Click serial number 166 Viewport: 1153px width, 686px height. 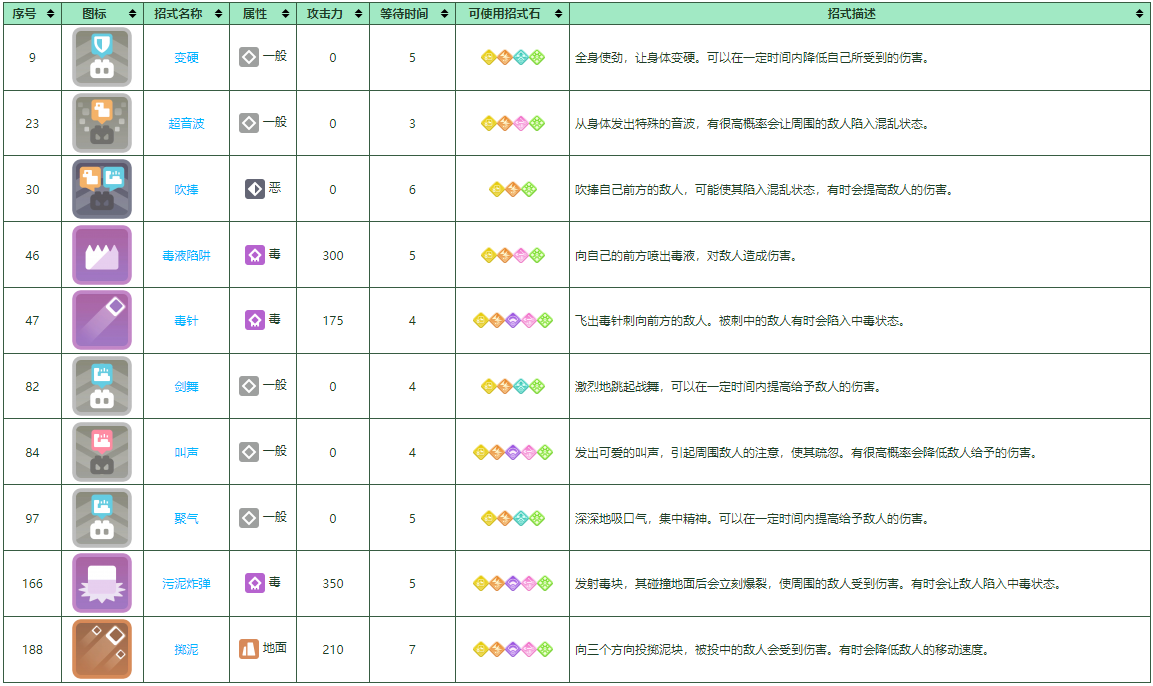click(32, 584)
